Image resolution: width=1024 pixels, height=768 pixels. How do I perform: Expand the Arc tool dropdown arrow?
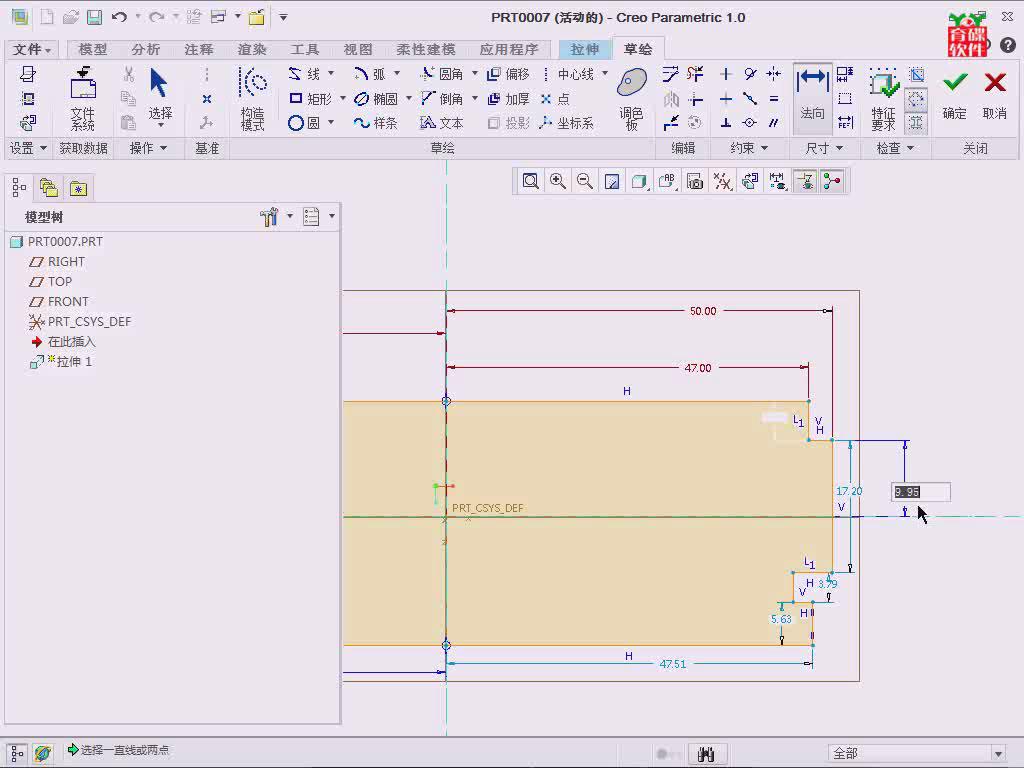[x=396, y=73]
